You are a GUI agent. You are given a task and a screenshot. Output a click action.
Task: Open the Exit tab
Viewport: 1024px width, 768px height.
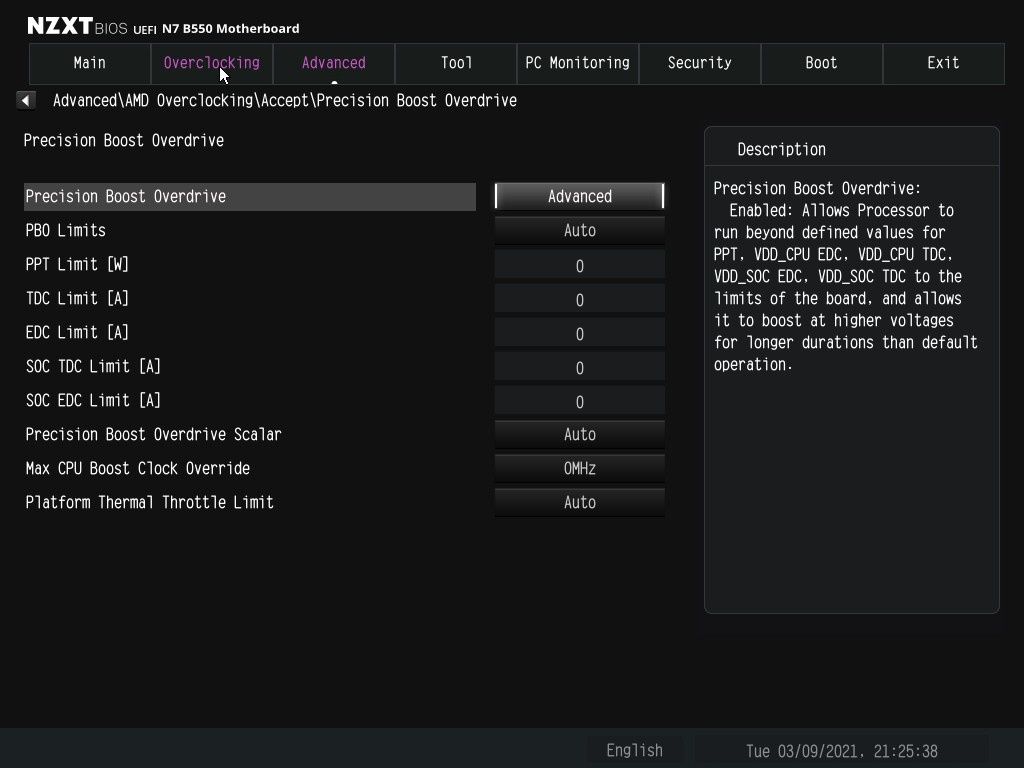944,63
